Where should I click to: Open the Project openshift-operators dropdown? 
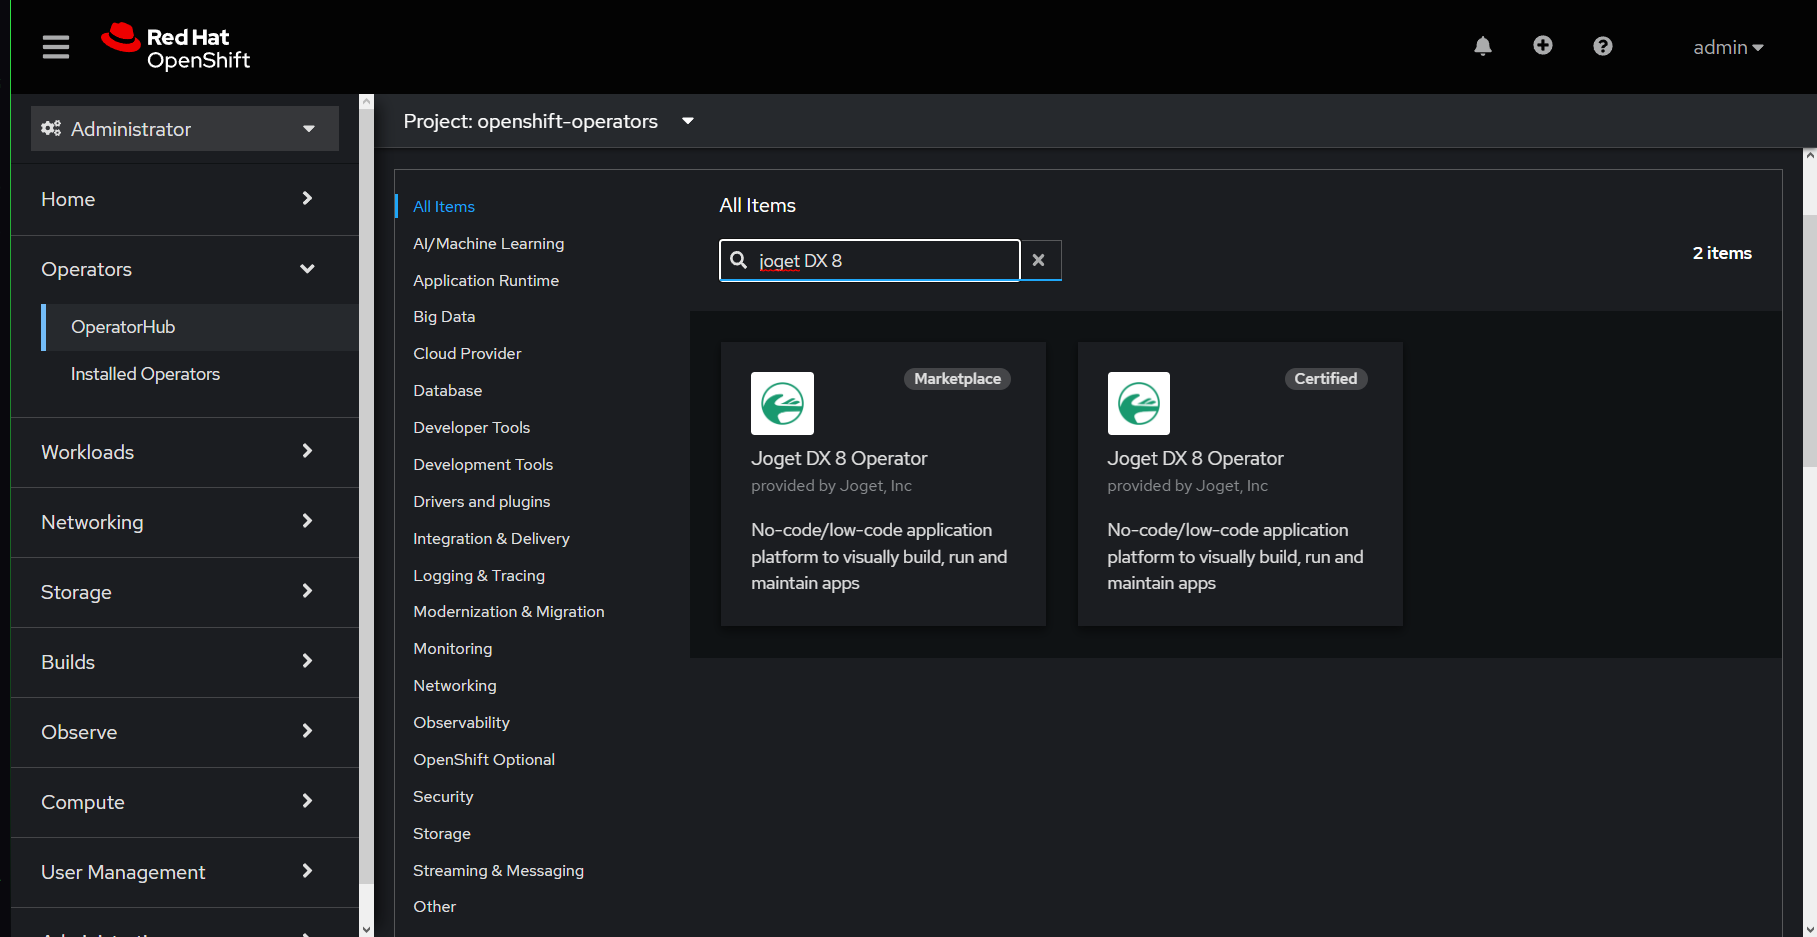click(x=548, y=121)
